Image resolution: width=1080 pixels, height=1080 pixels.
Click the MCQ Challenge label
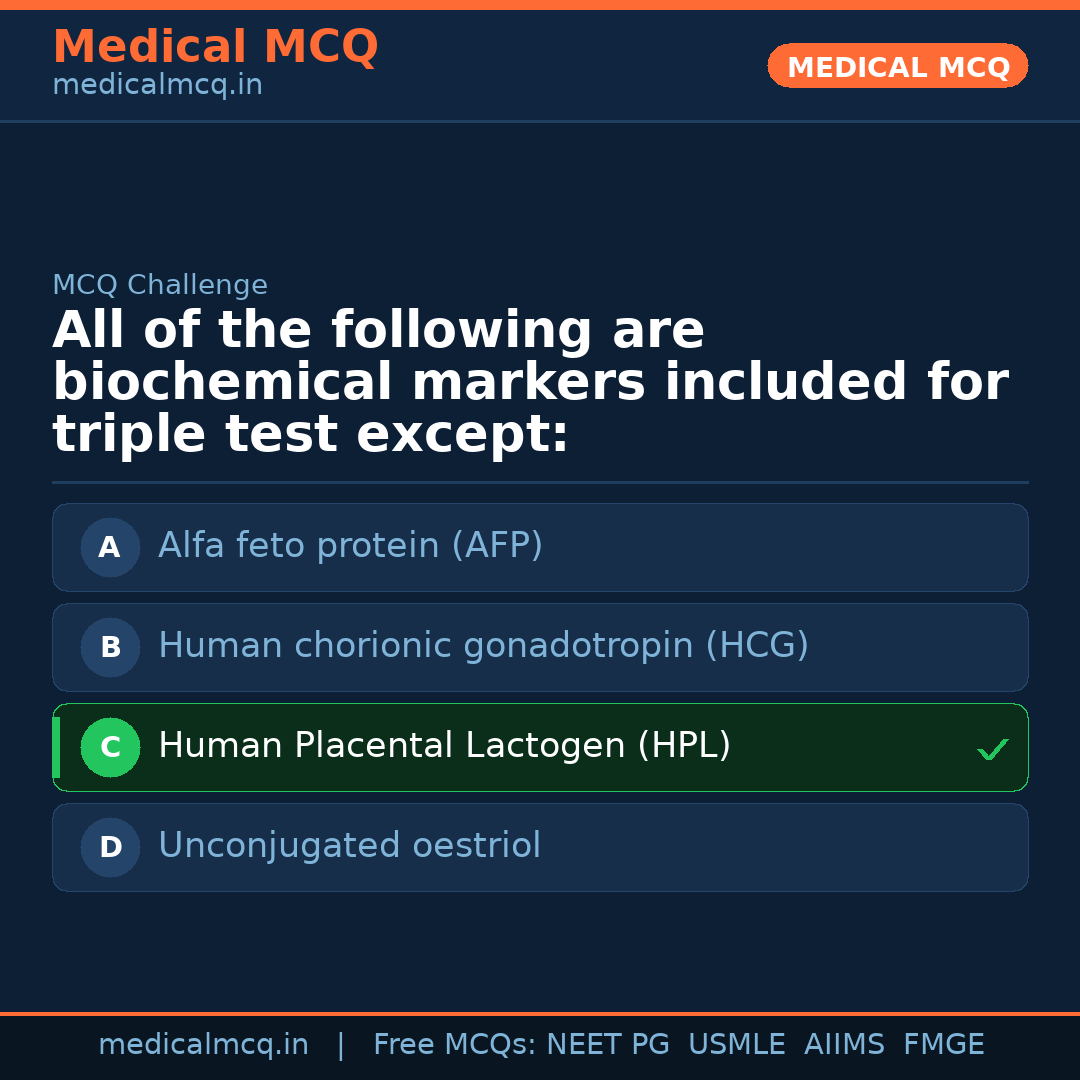coord(160,285)
